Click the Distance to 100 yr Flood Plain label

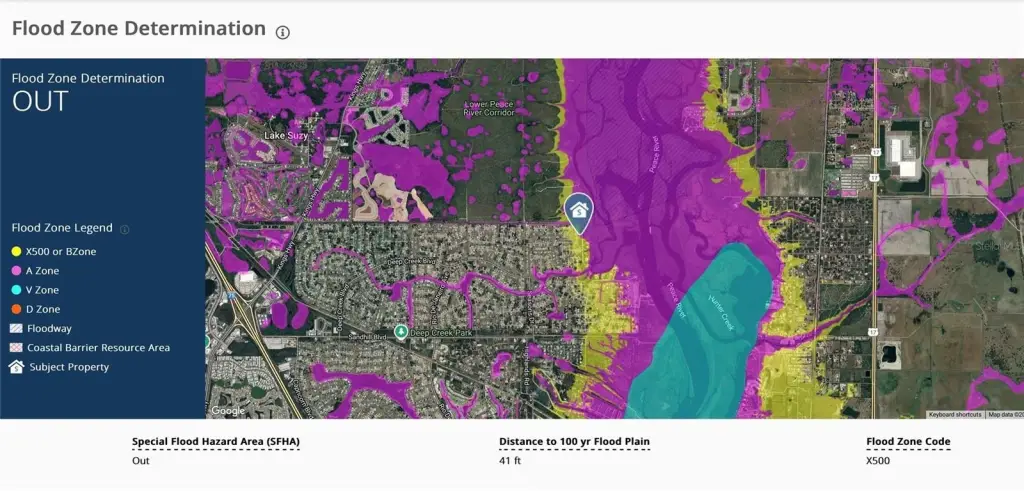(567, 441)
